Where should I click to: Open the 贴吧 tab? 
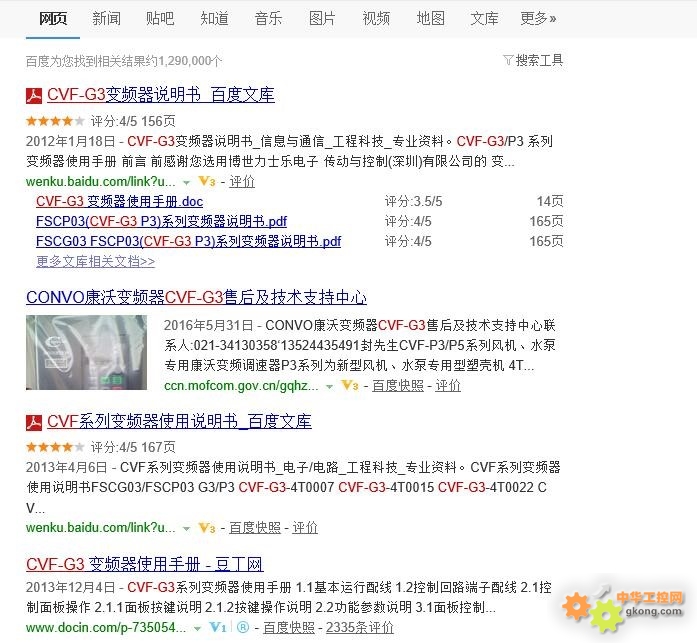(x=160, y=19)
